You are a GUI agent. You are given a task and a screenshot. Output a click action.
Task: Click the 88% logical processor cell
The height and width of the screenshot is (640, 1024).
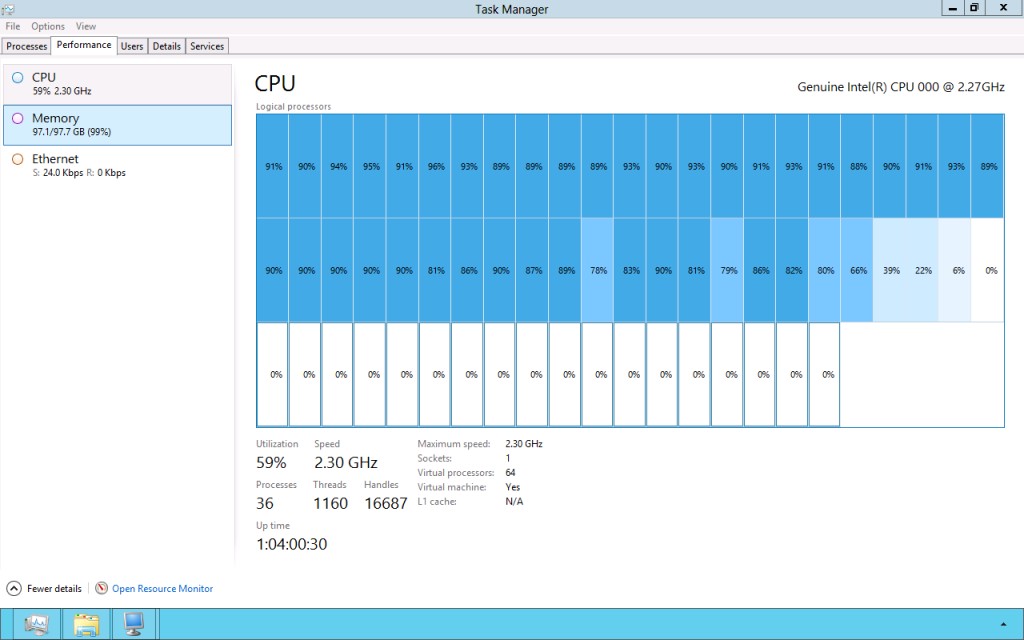pyautogui.click(x=857, y=166)
